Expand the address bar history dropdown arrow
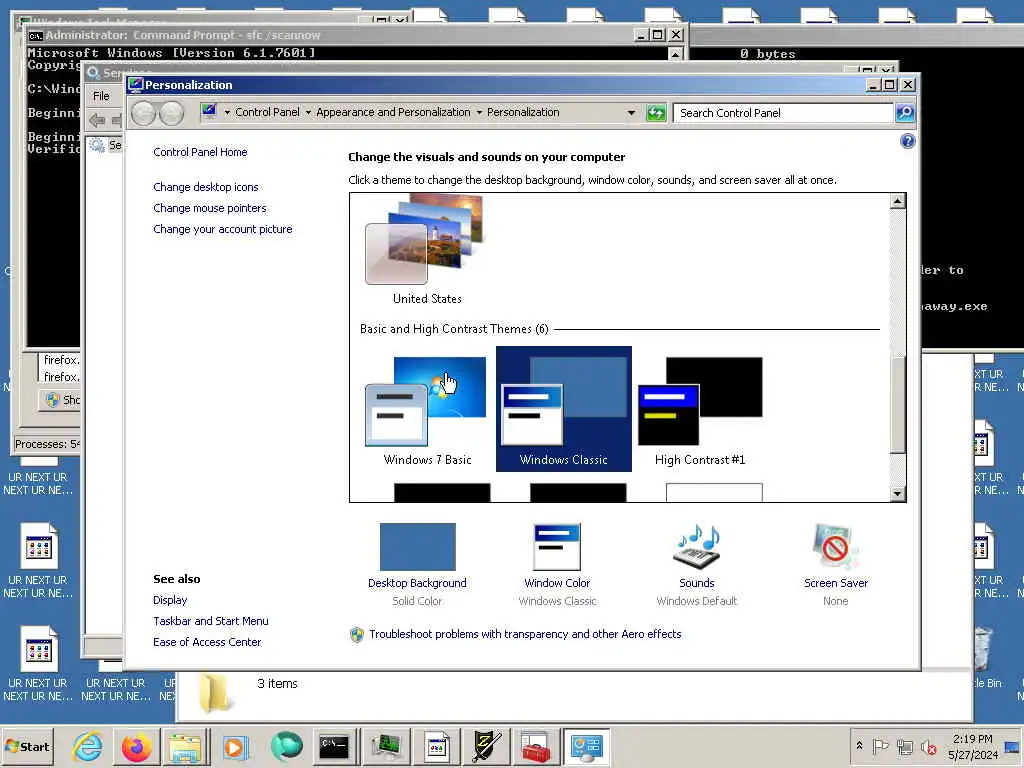The image size is (1024, 768). point(631,113)
